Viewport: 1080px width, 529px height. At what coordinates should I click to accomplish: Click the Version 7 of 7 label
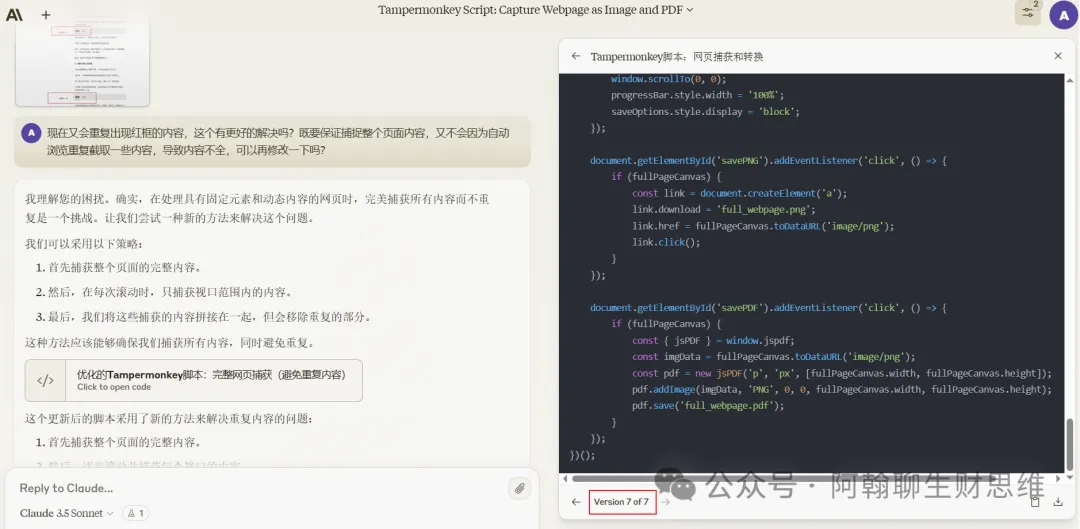tap(622, 501)
